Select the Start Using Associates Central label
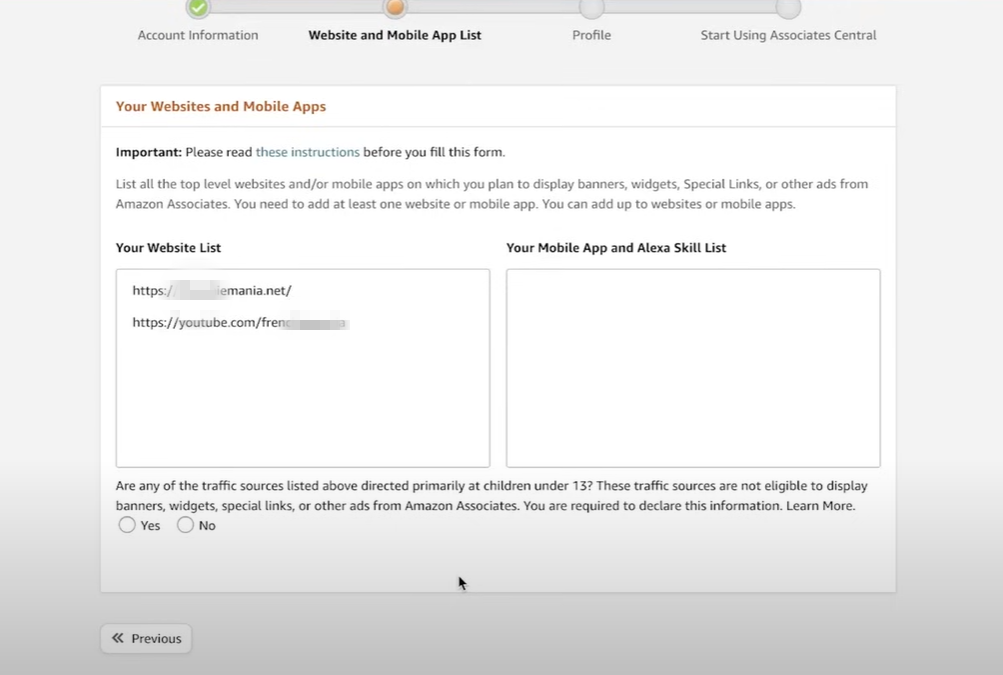Screen dimensions: 1003x675 coord(788,35)
